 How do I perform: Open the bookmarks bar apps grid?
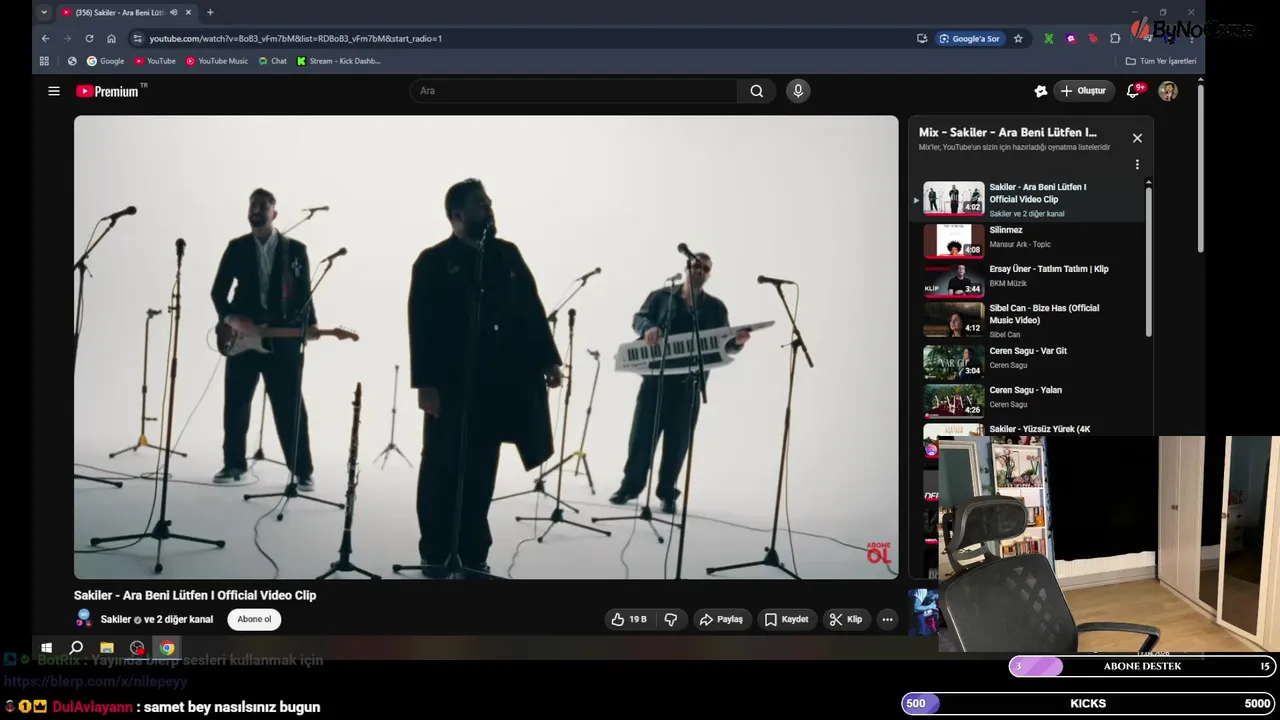coord(44,61)
